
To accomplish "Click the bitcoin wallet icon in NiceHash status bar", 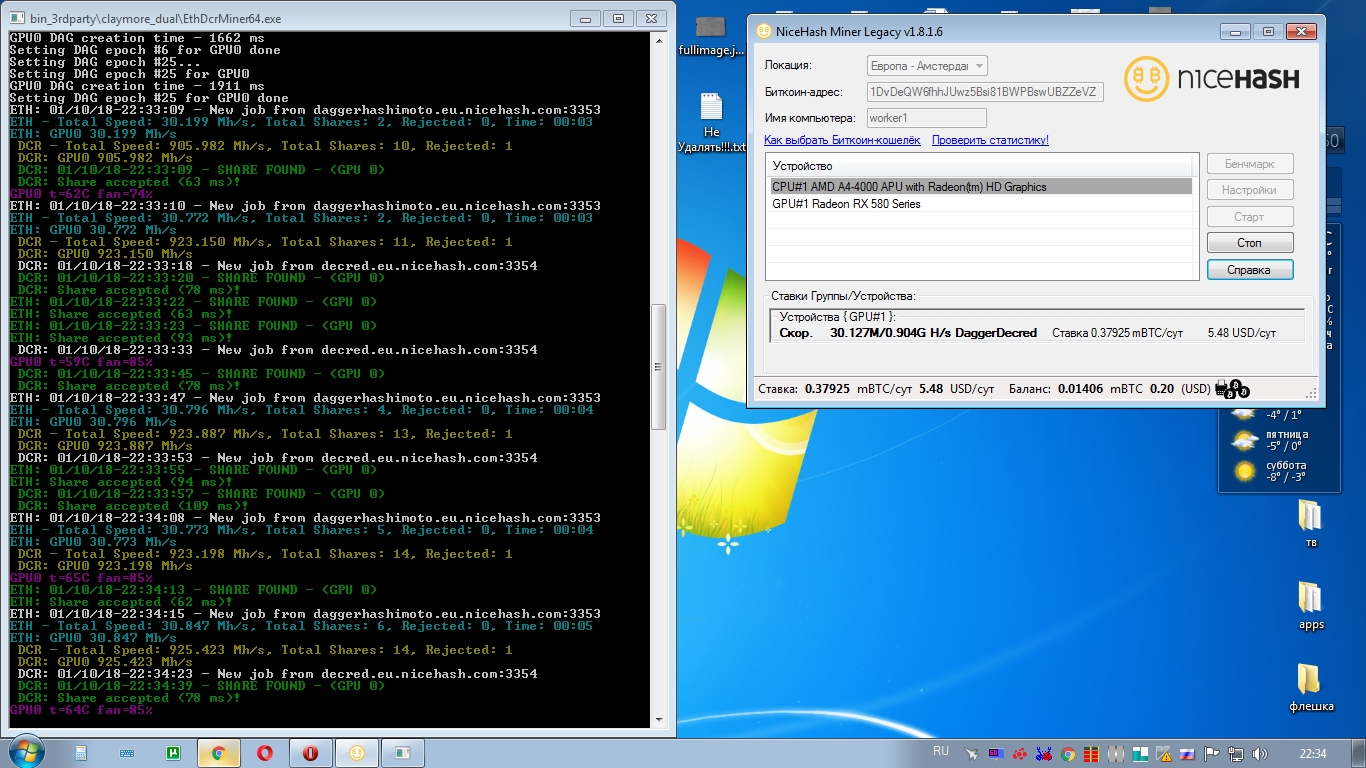I will coord(1234,389).
